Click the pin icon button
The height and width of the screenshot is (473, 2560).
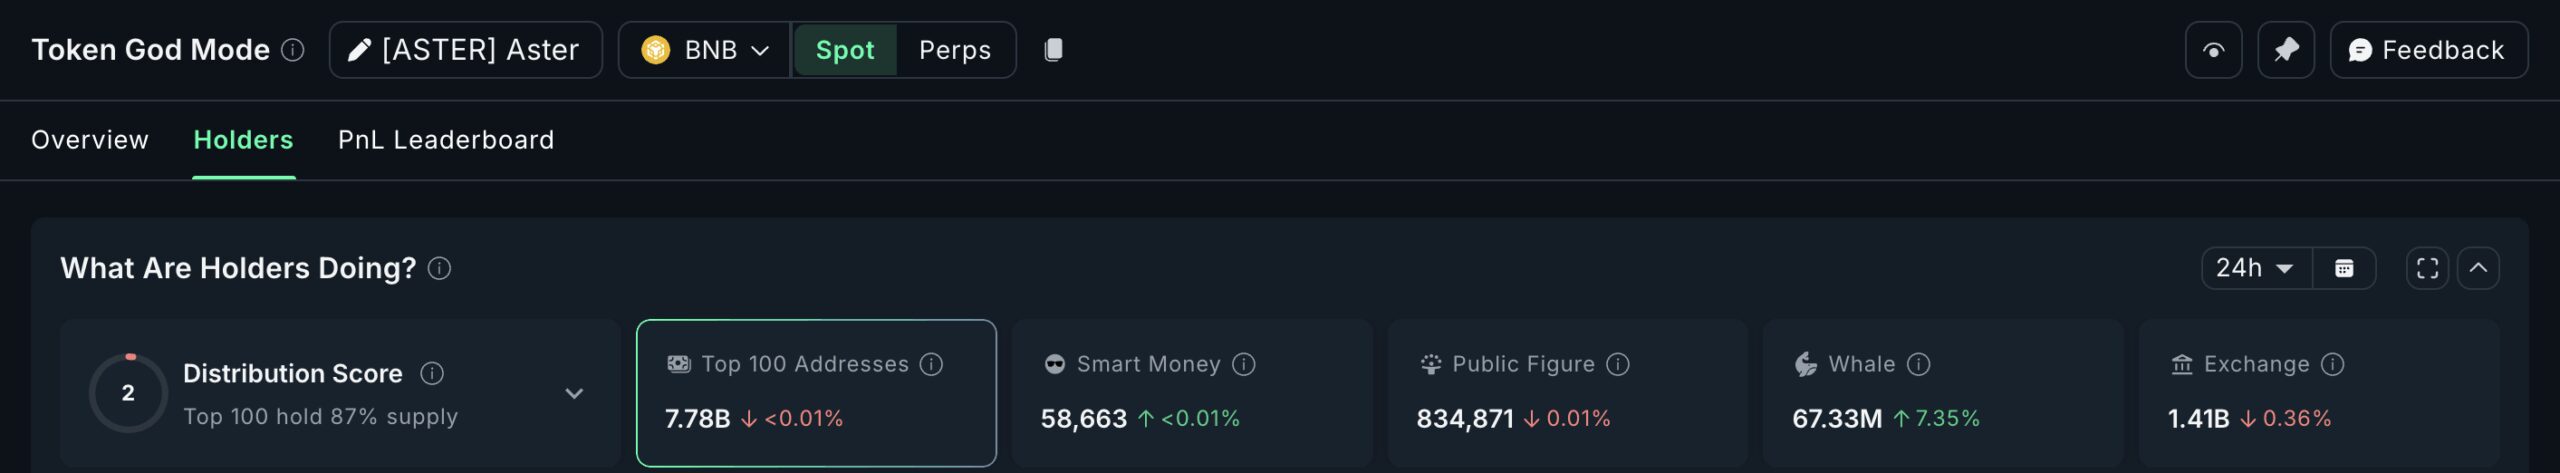click(x=2286, y=50)
